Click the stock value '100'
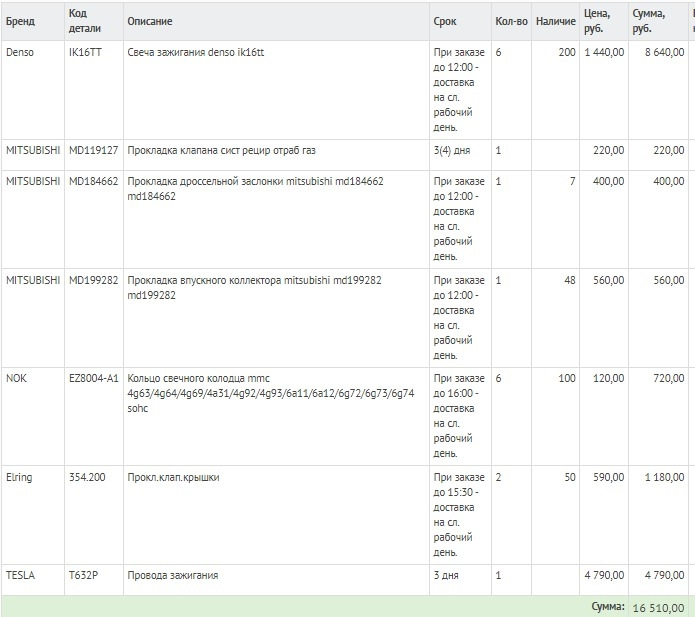This screenshot has width=695, height=617. pyautogui.click(x=567, y=378)
